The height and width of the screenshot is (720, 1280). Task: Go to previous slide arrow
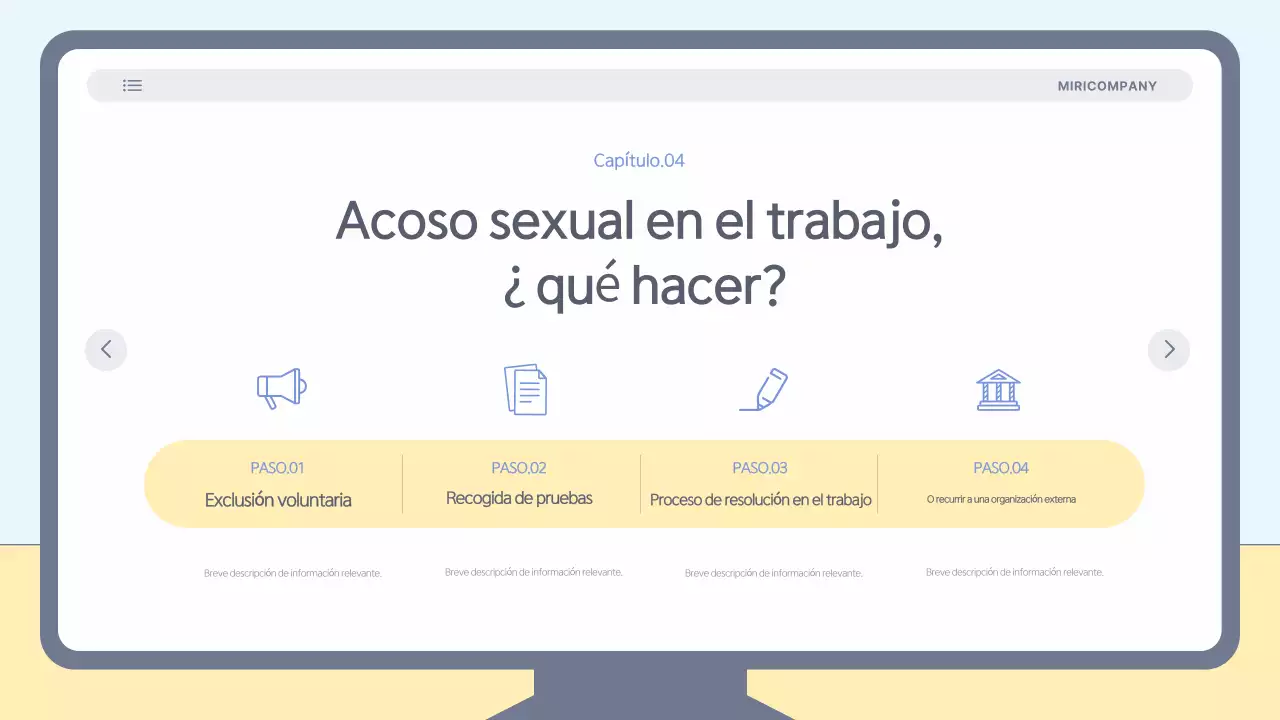click(x=106, y=350)
